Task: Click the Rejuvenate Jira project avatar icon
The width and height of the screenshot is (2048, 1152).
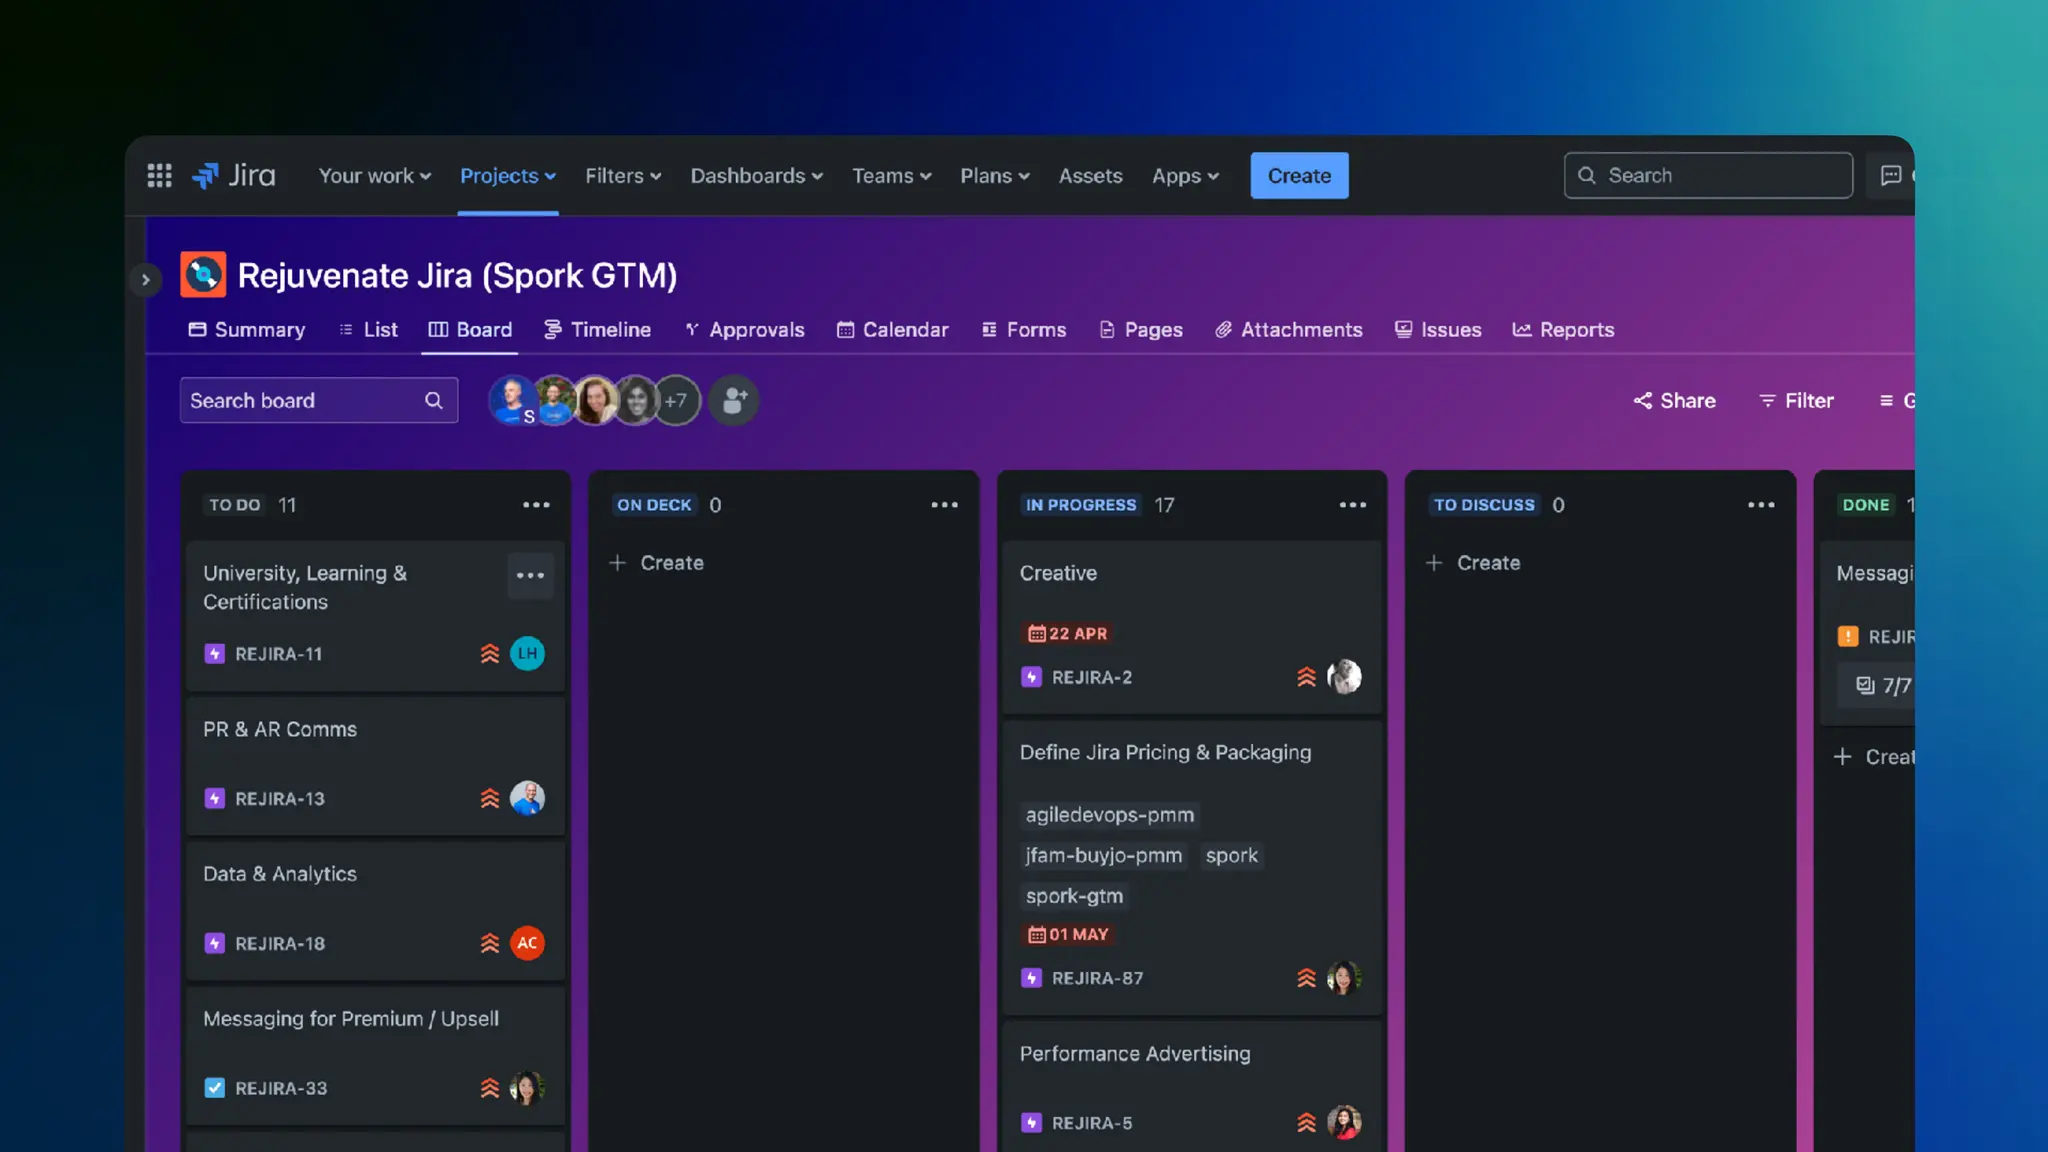Action: [203, 275]
